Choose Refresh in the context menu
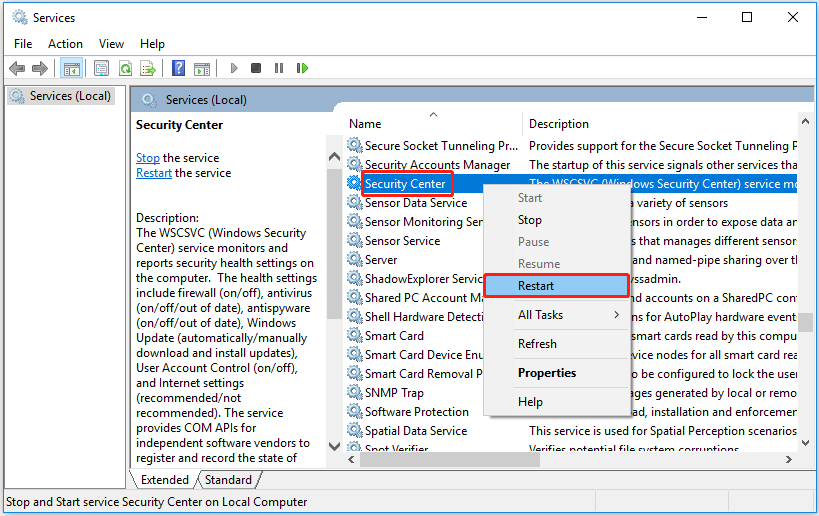This screenshot has height=516, width=819. (557, 344)
